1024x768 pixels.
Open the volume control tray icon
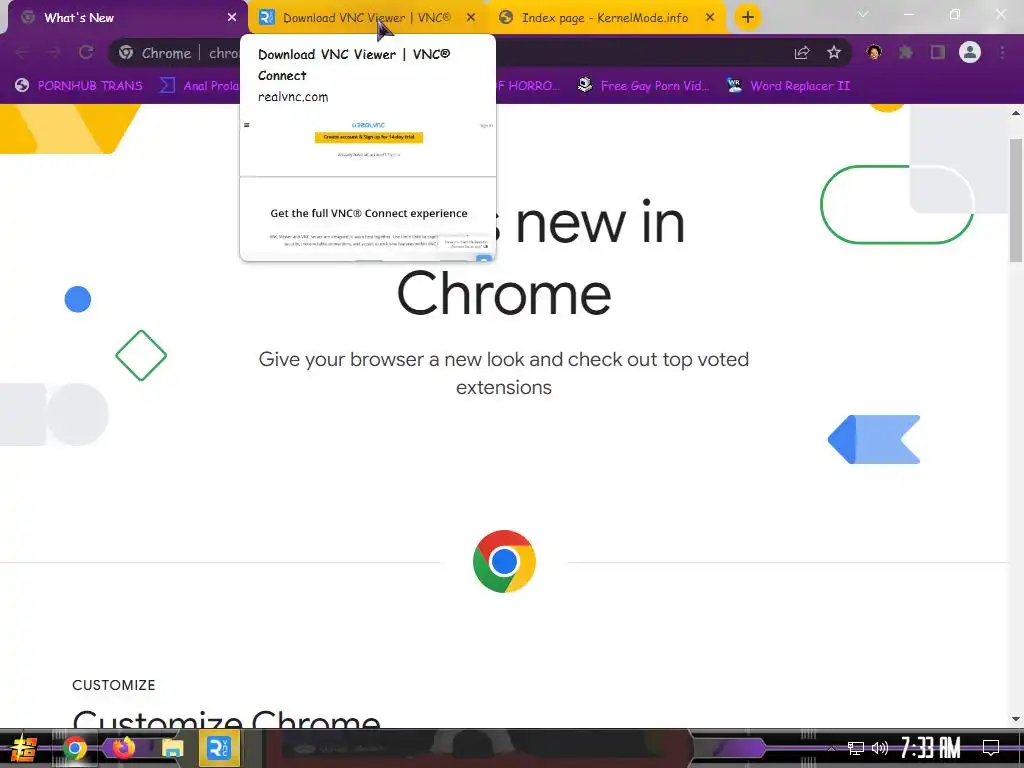(880, 748)
